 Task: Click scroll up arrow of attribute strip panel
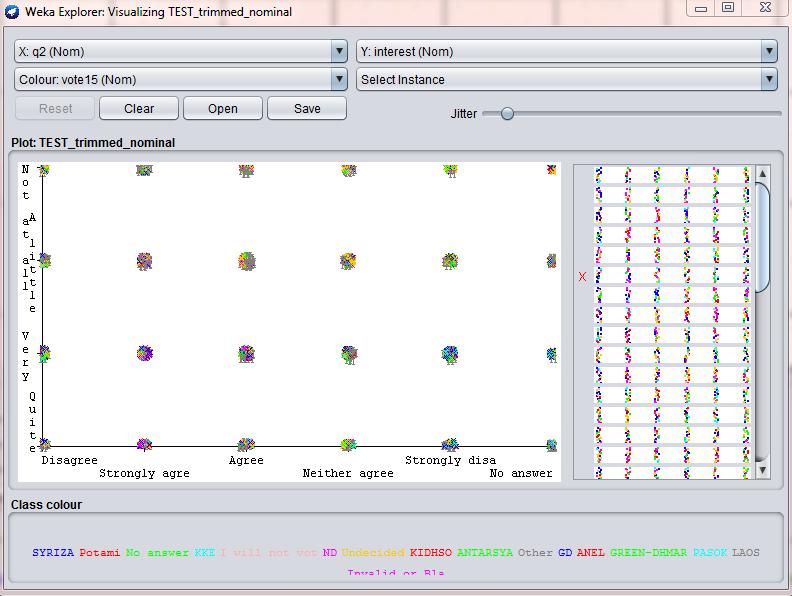pos(763,174)
